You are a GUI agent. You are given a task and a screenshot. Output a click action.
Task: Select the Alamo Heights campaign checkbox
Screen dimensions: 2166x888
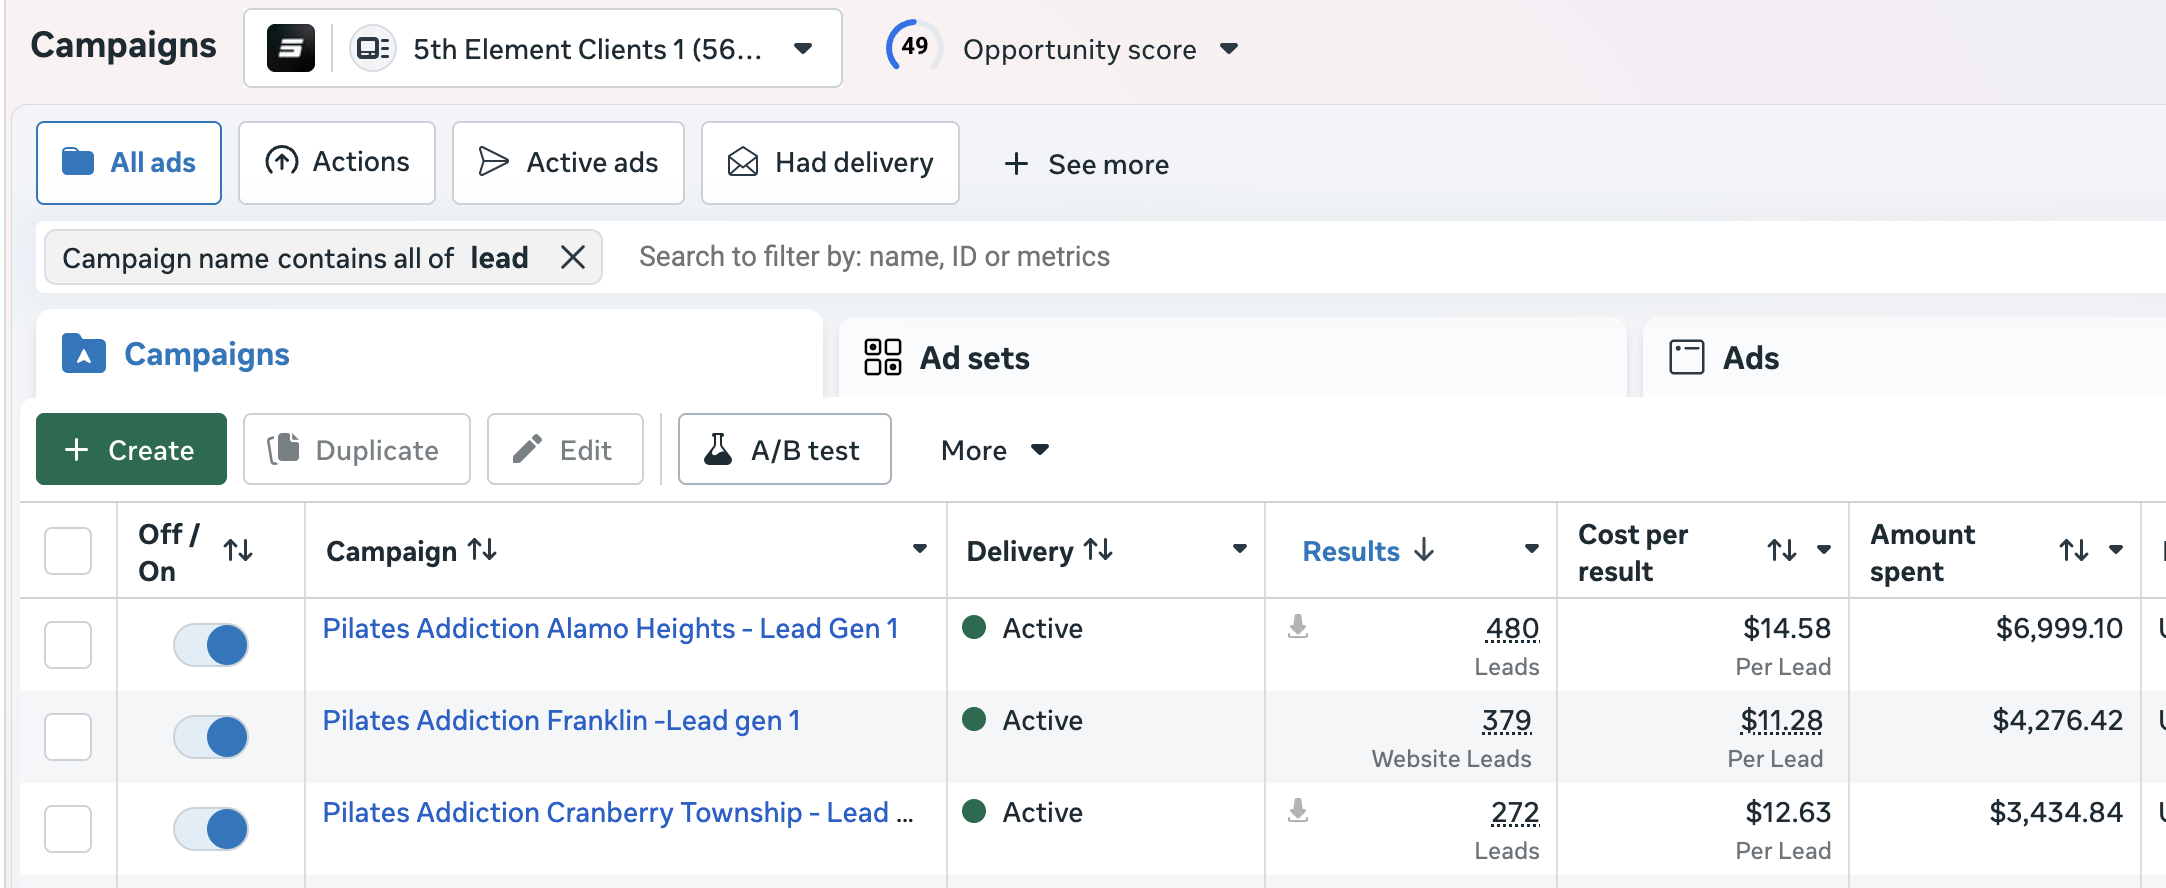(68, 645)
